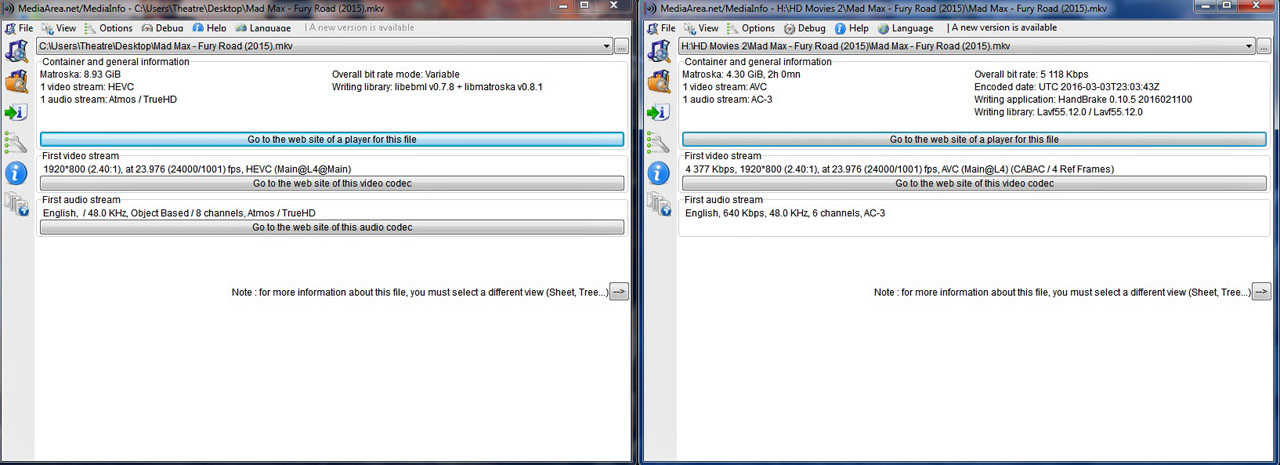Image resolution: width=1280 pixels, height=465 pixels.
Task: Click audio codec web site button, left window
Action: point(332,227)
